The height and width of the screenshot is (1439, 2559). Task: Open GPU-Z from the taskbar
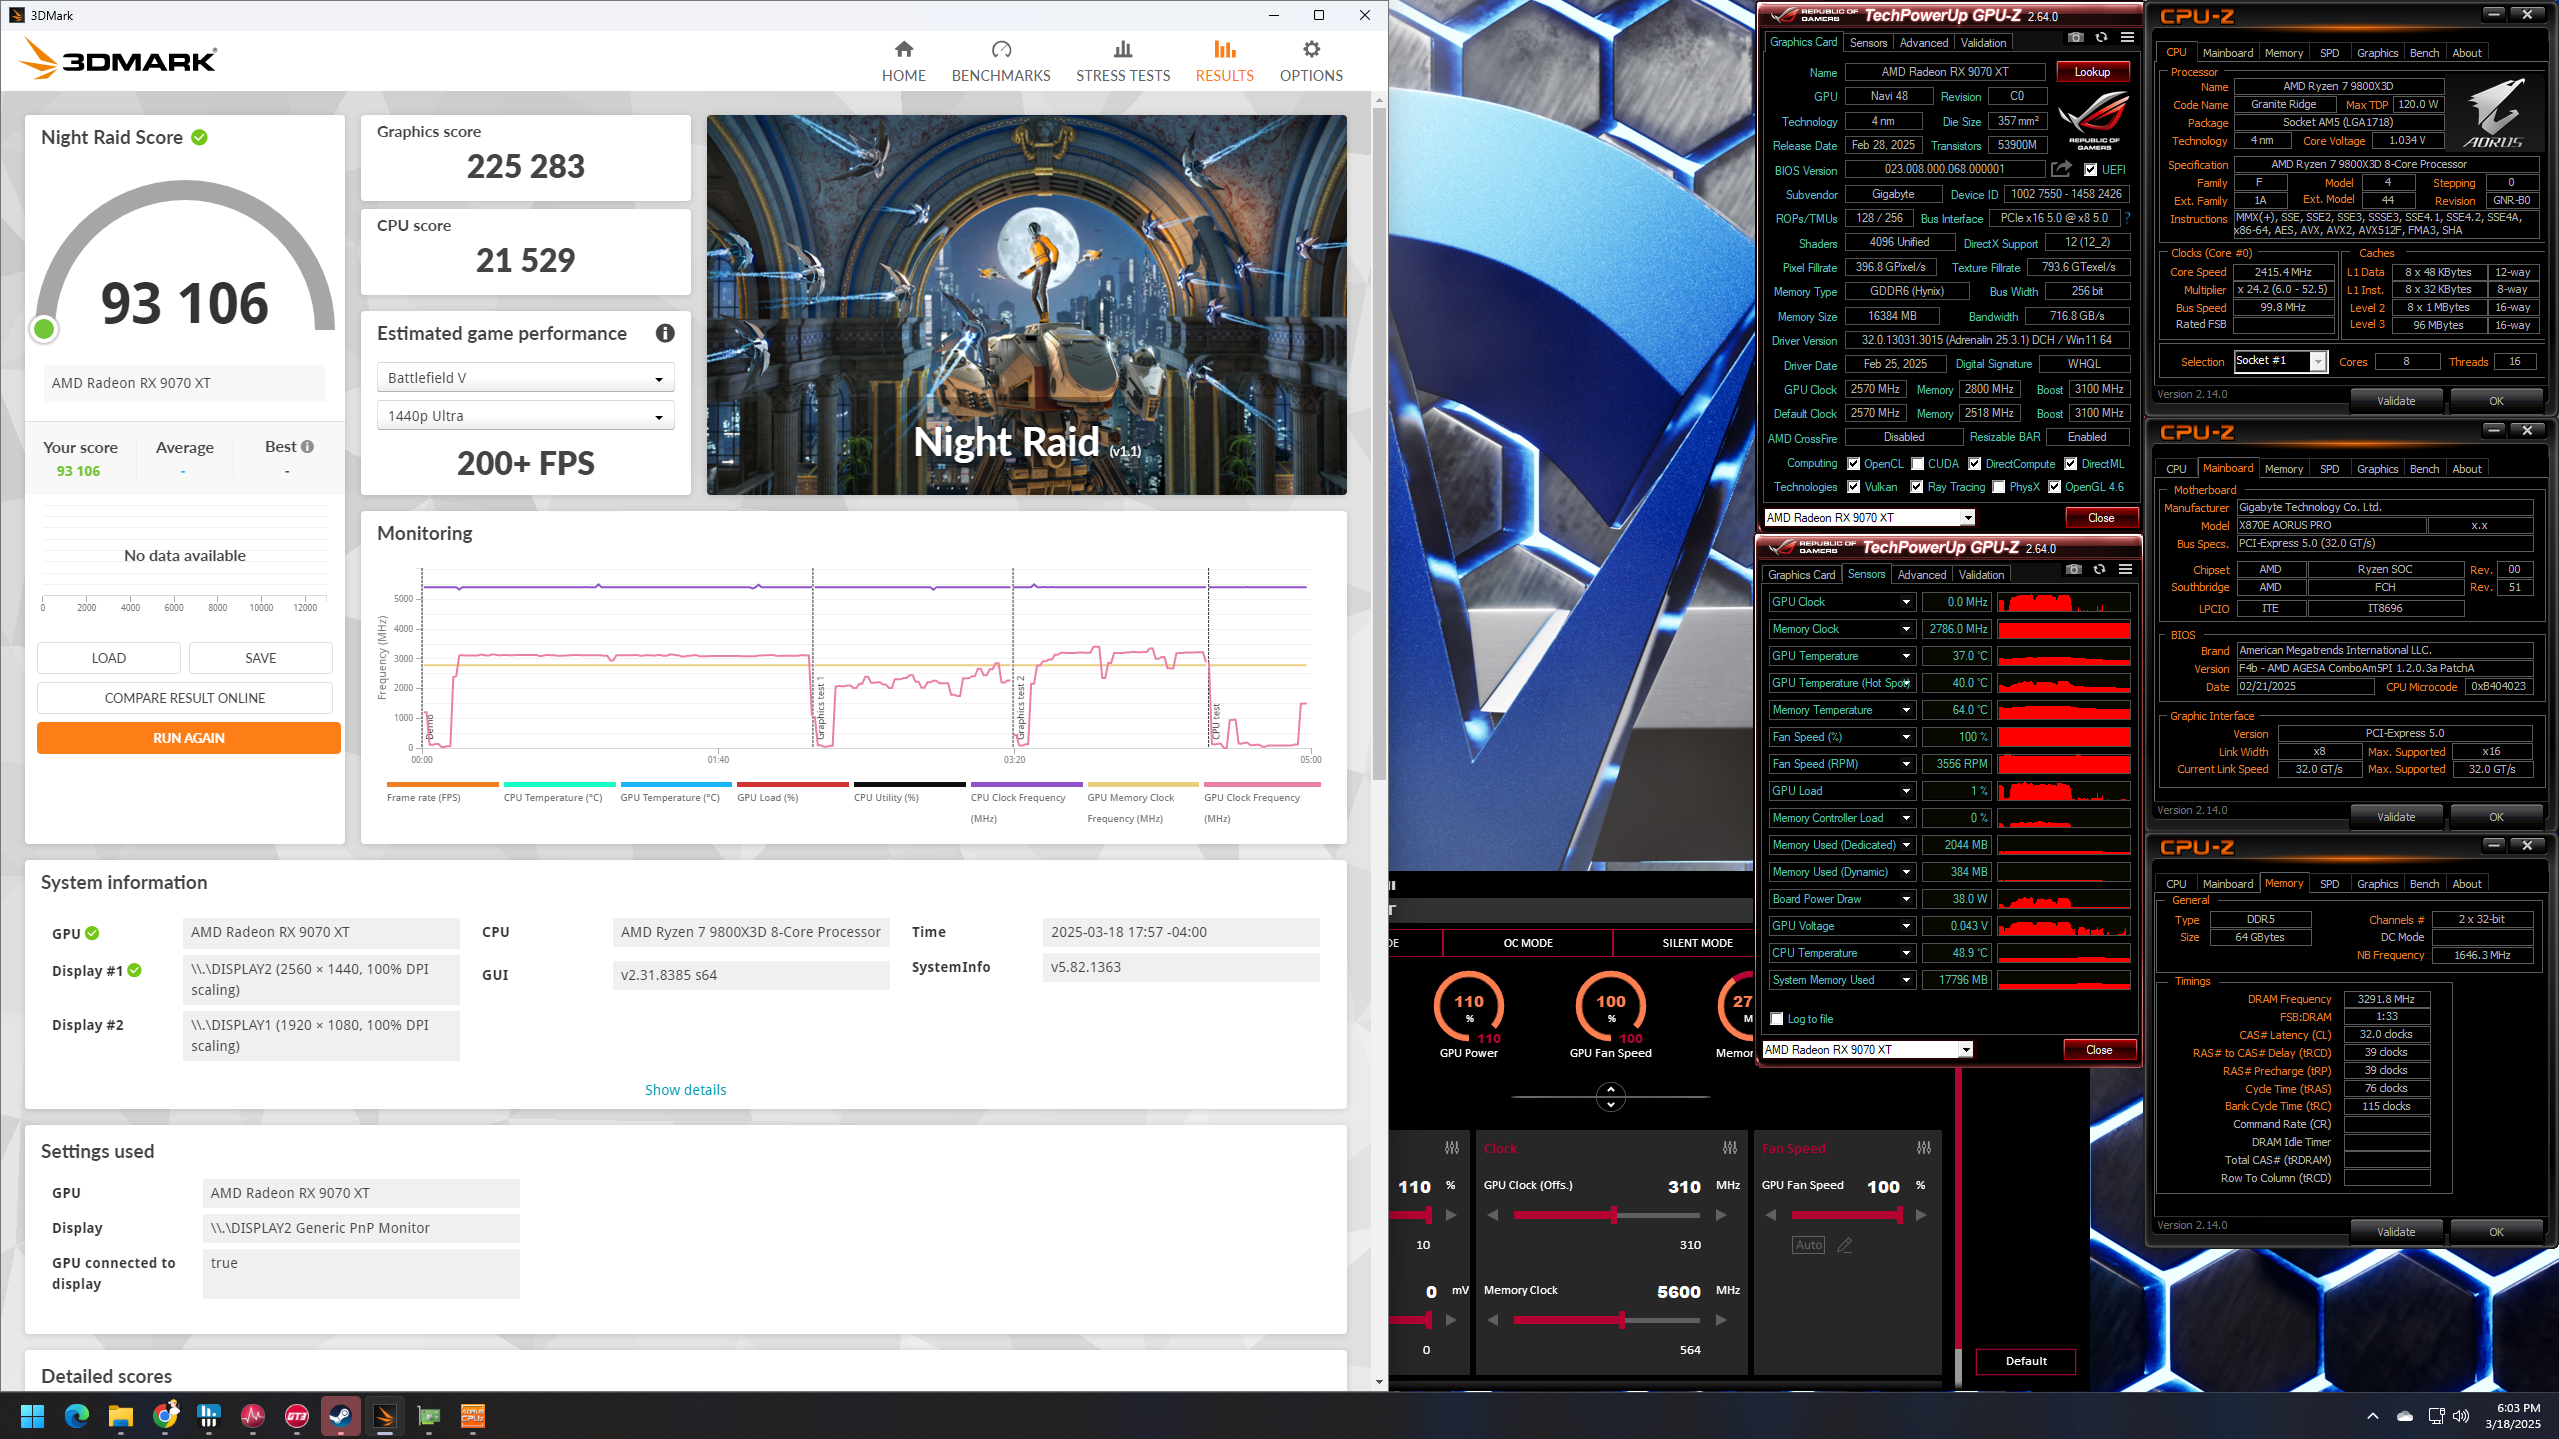tap(429, 1416)
